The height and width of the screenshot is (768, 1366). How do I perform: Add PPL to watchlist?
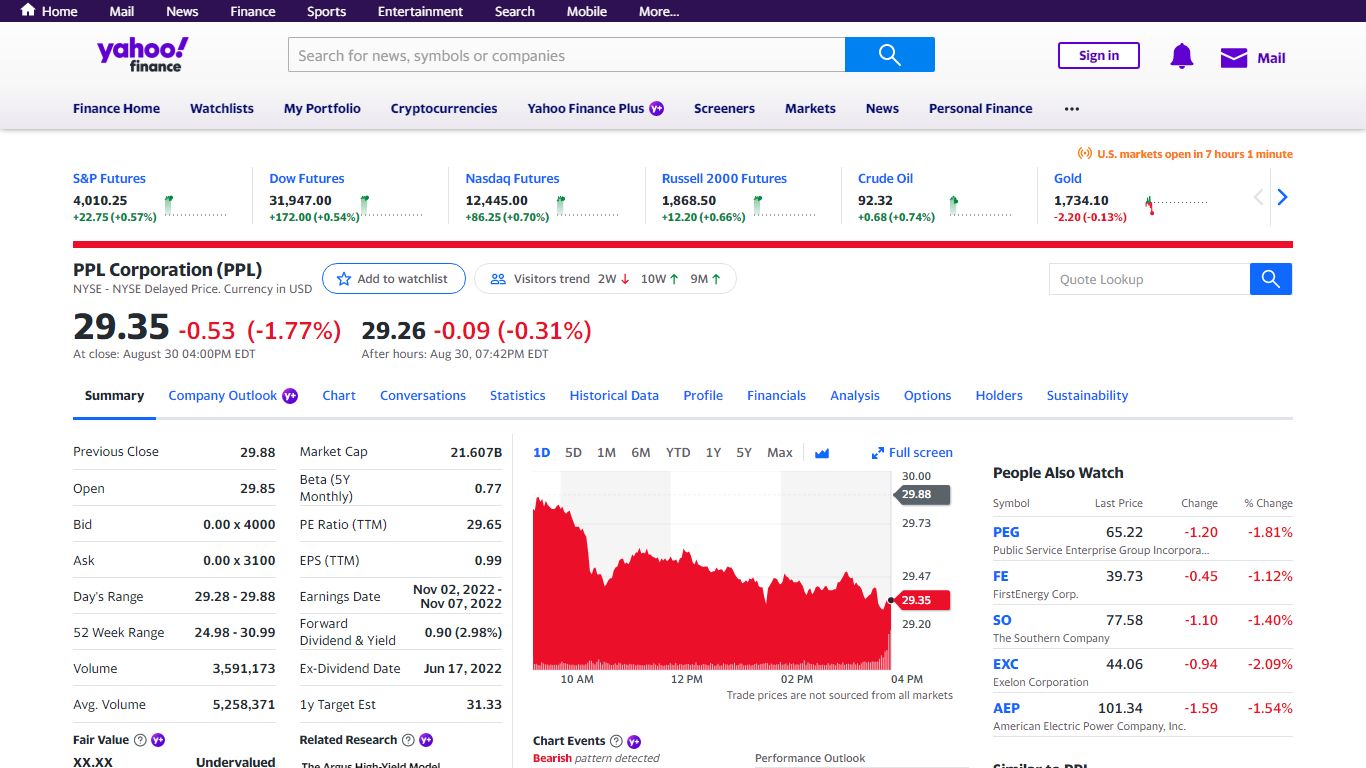tap(394, 279)
